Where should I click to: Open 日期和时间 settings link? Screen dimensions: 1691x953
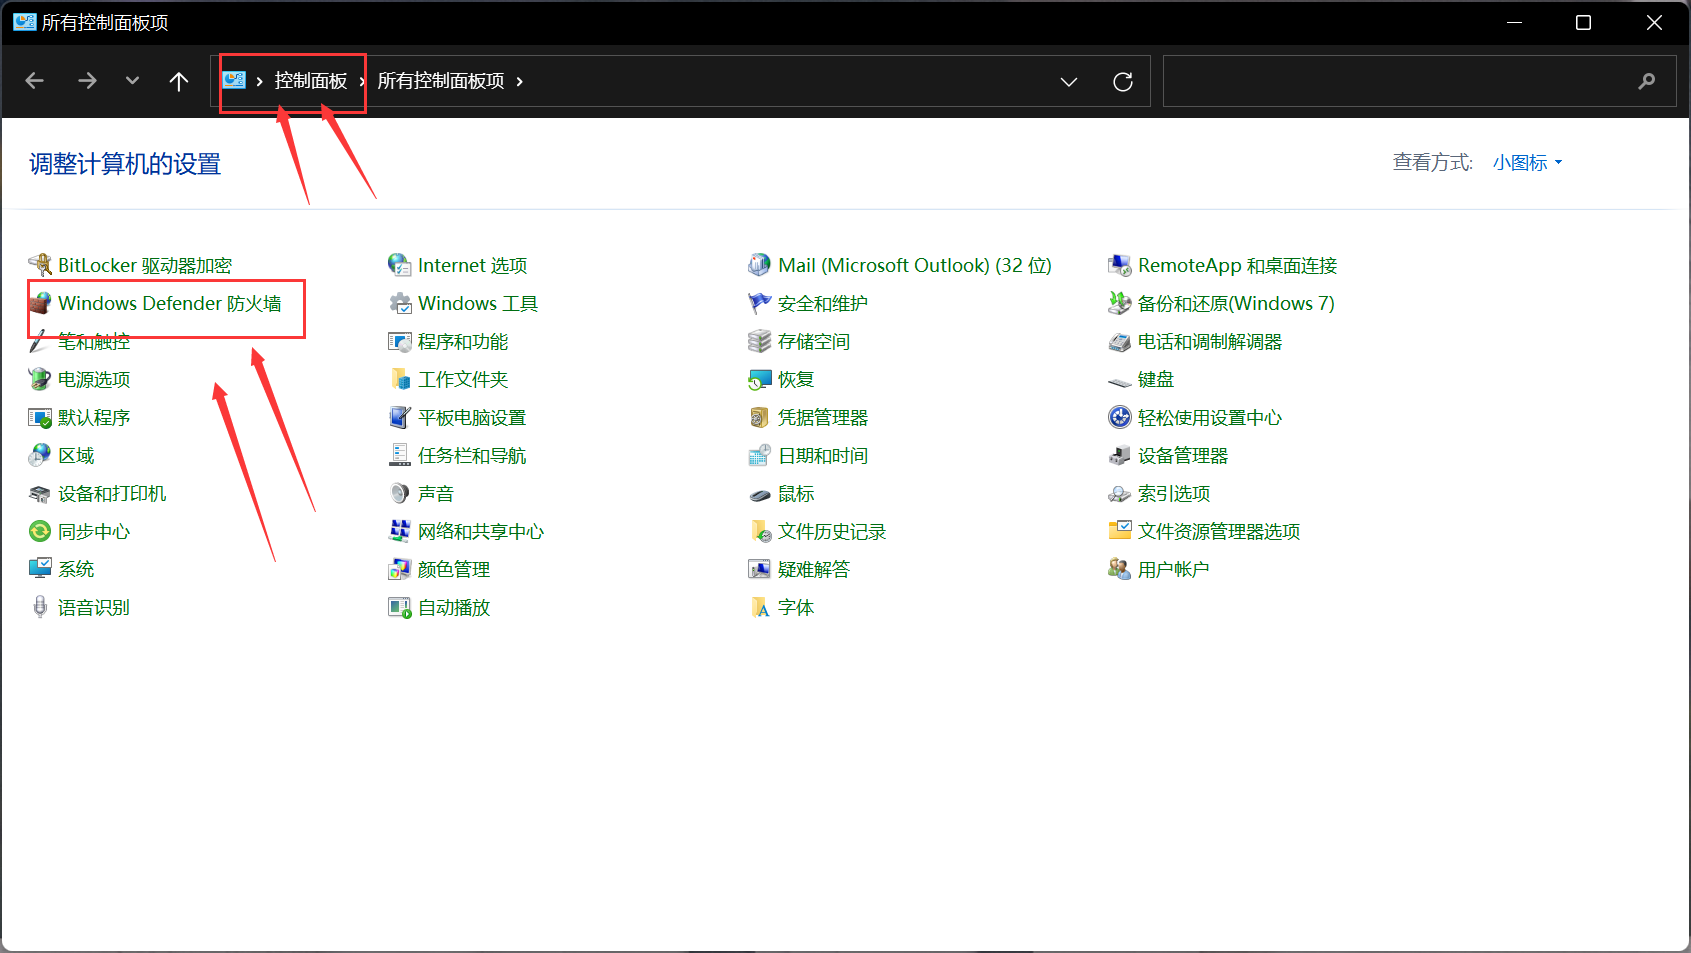pos(822,456)
